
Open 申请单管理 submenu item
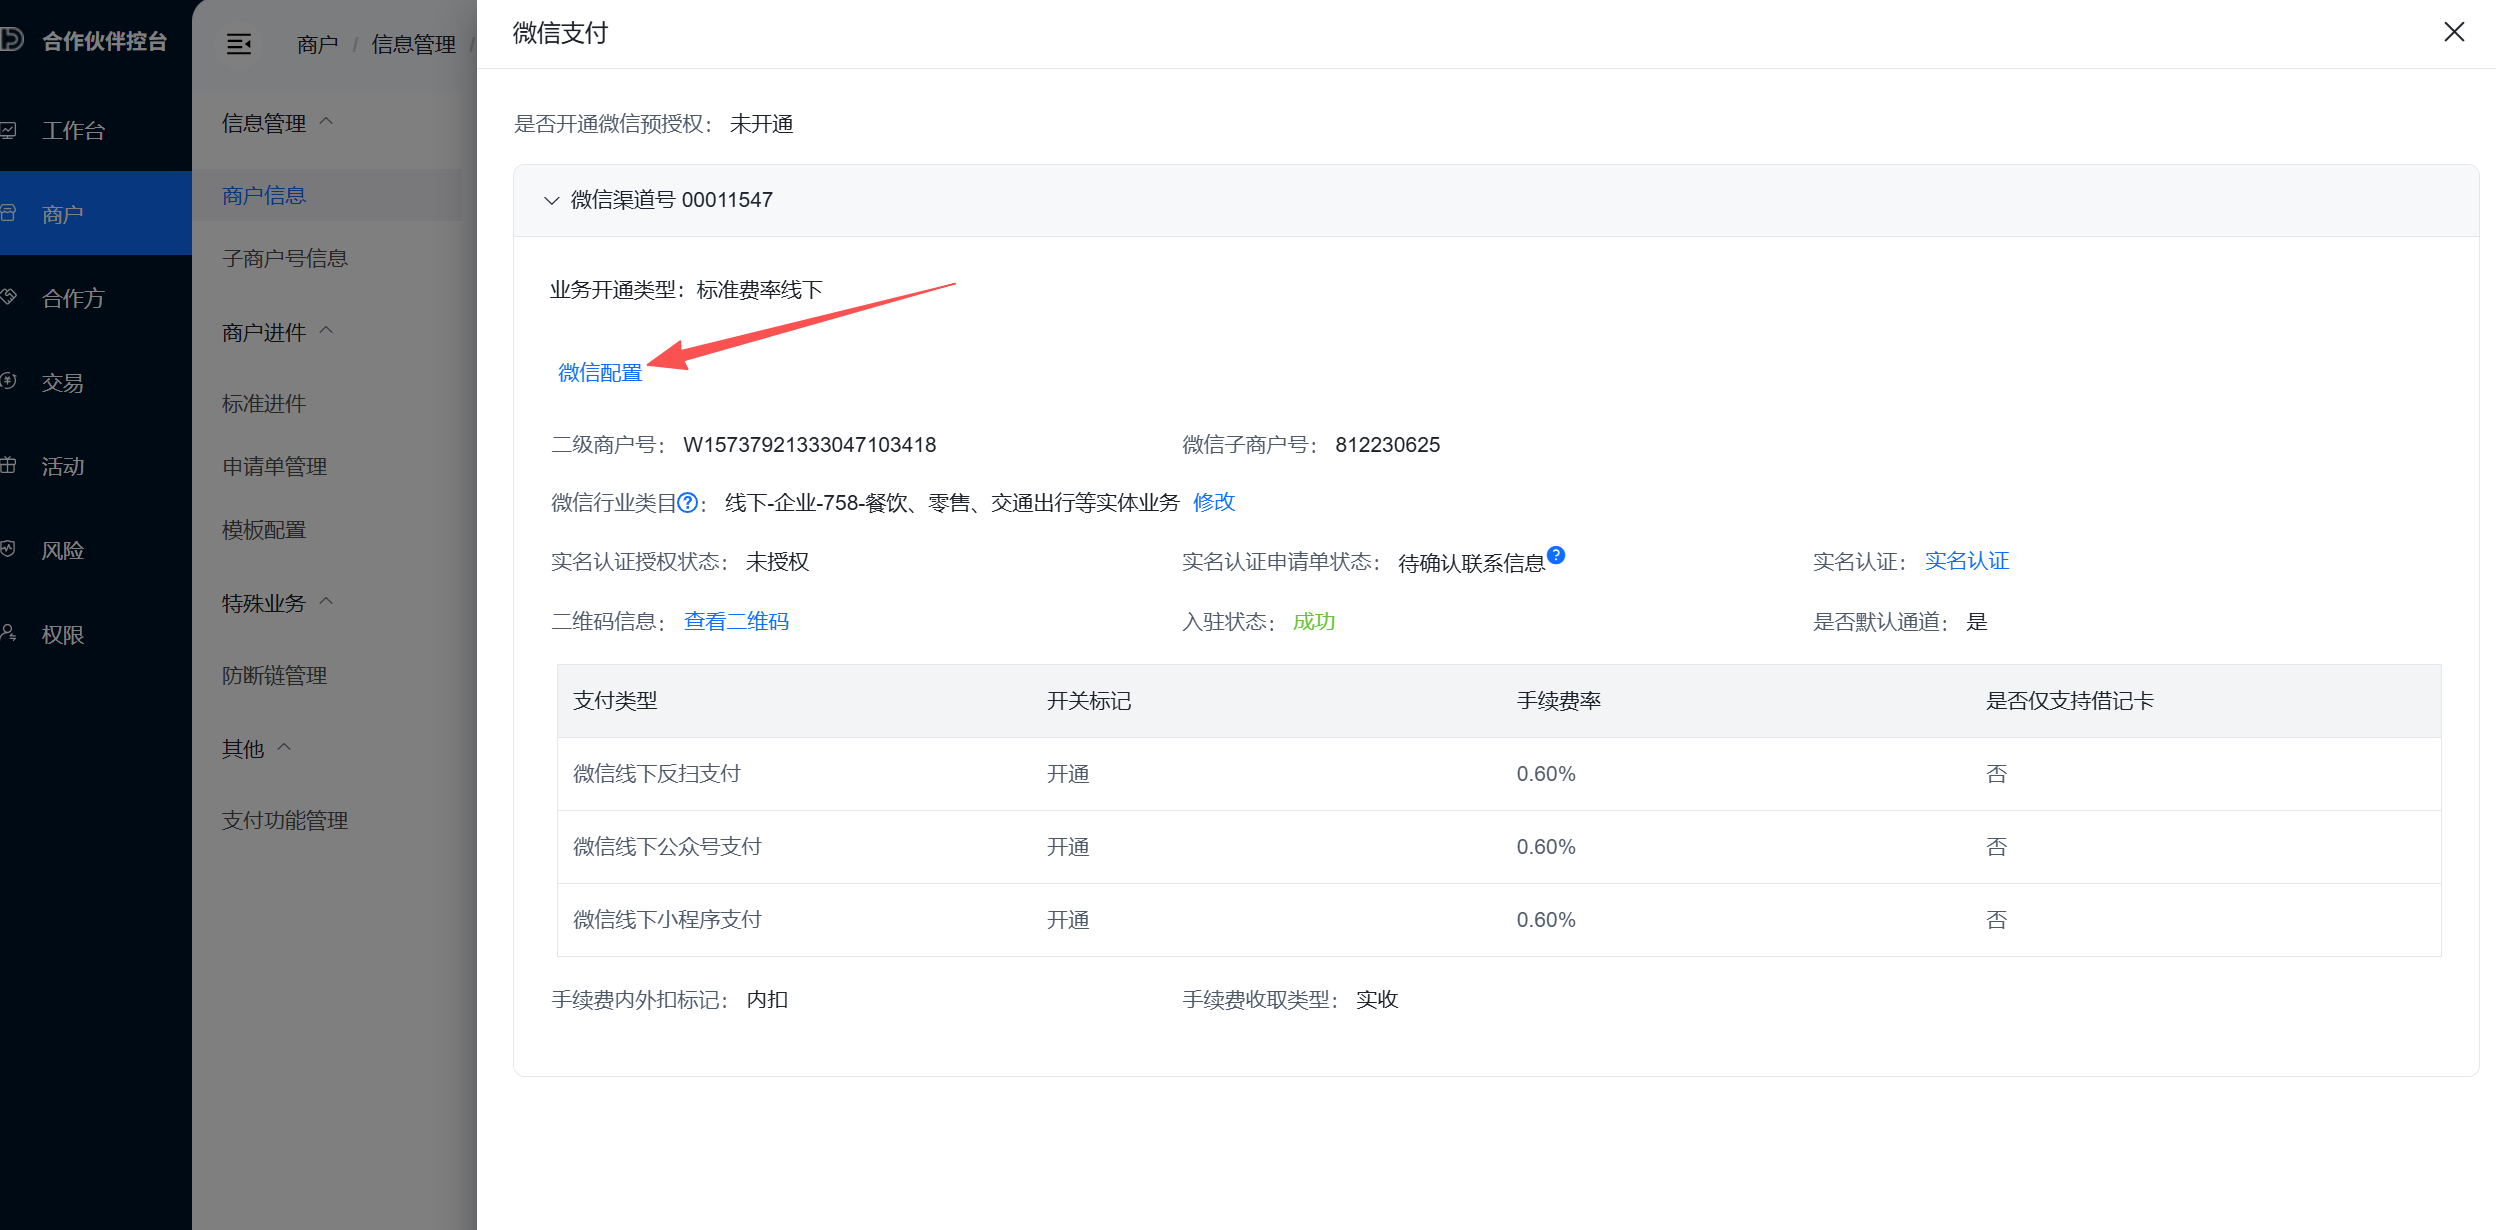click(x=275, y=466)
